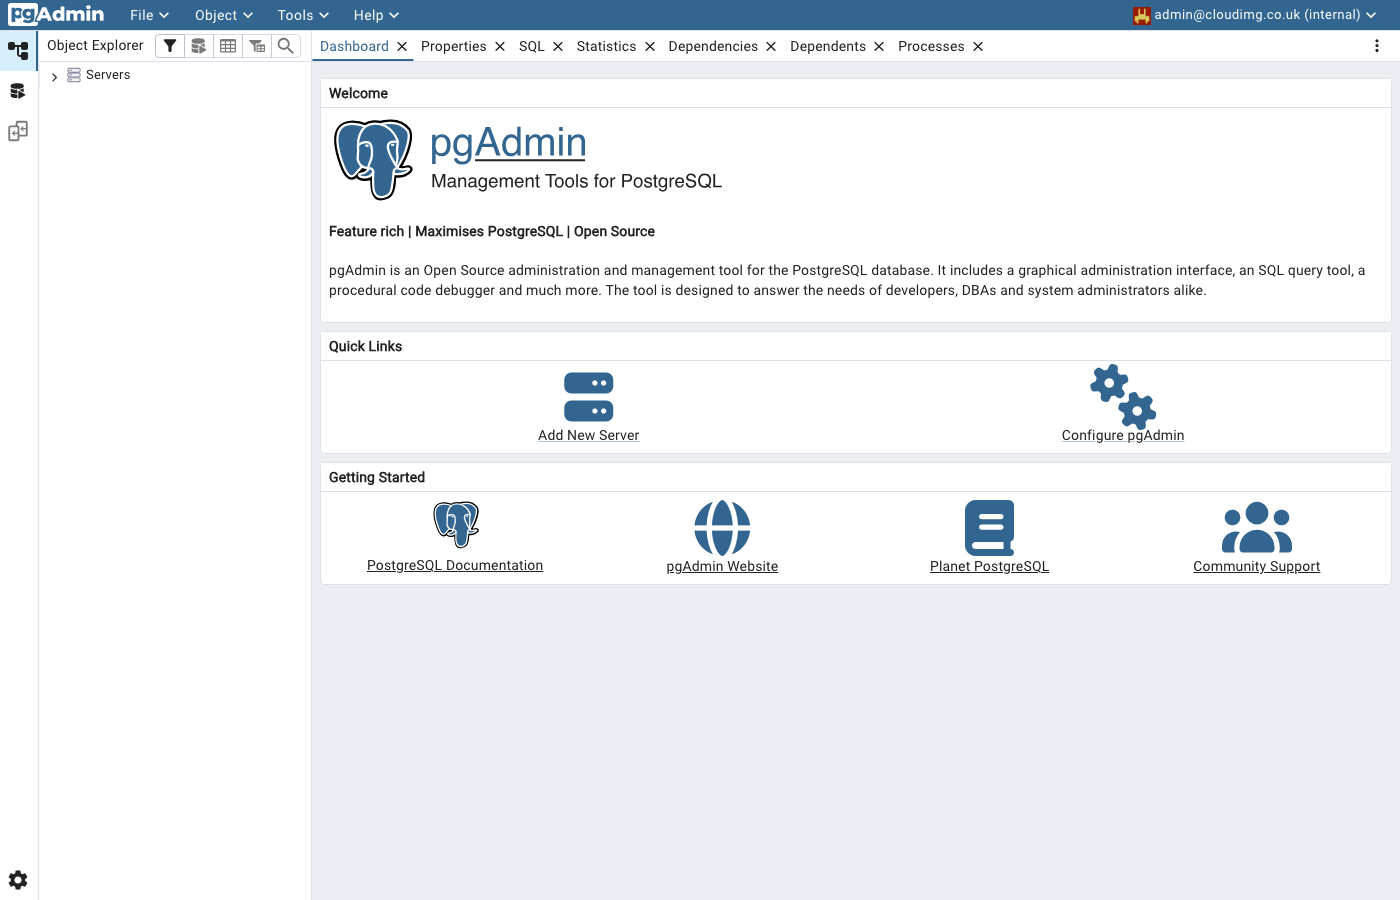Open the Query Tool from the left sidebar
Viewport: 1400px width, 900px height.
click(17, 90)
